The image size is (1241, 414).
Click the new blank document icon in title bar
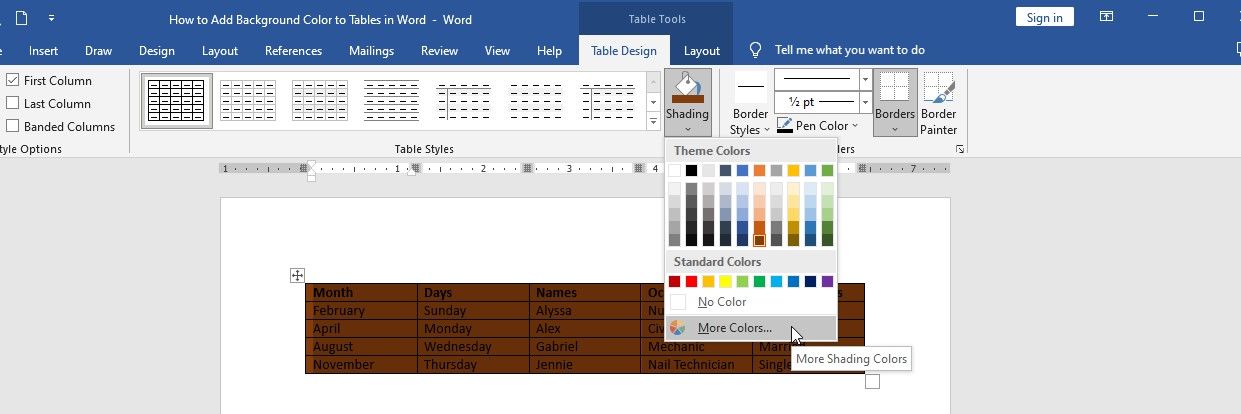pyautogui.click(x=22, y=18)
